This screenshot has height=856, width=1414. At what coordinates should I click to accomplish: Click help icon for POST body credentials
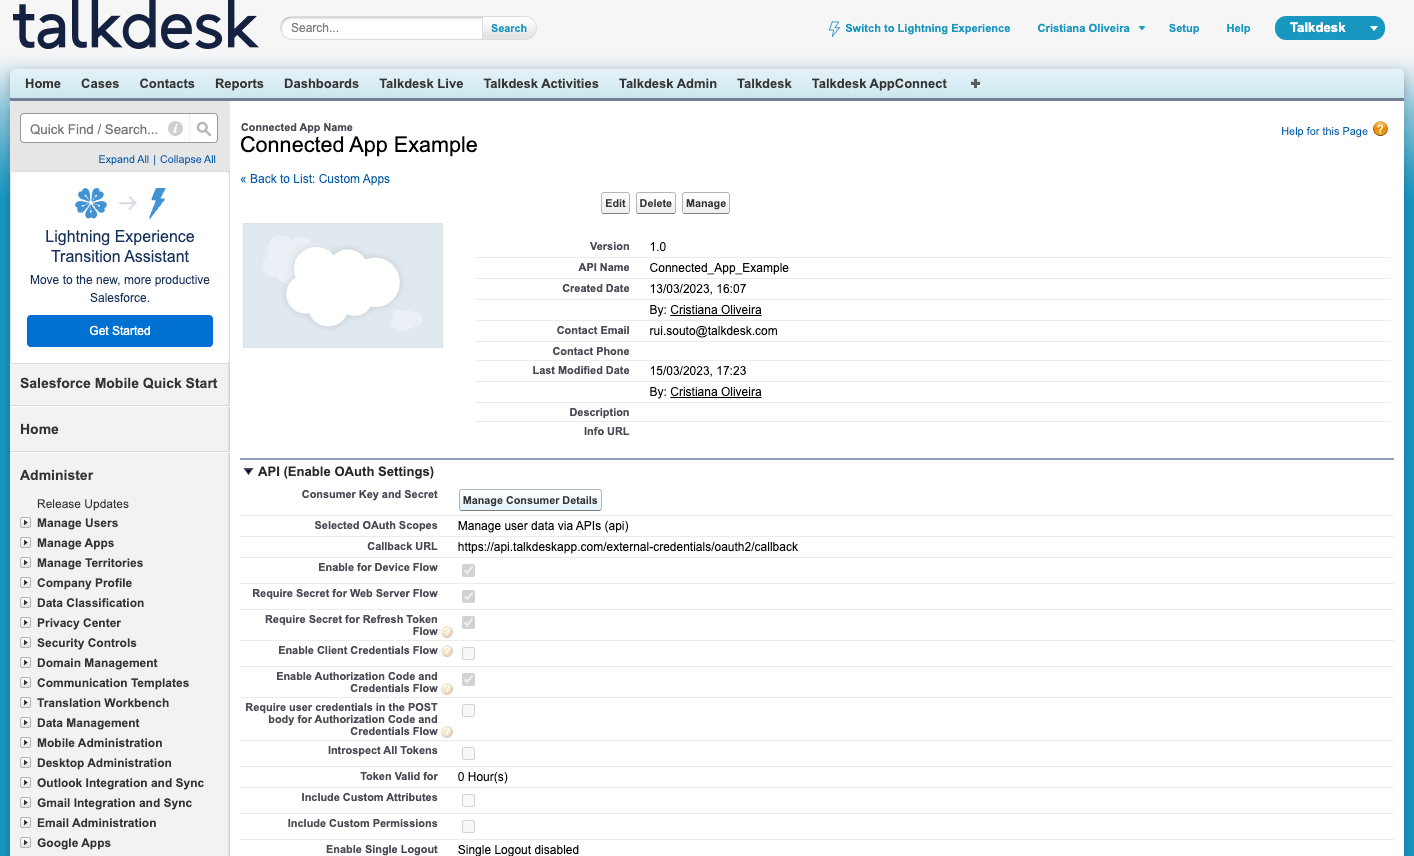click(447, 732)
